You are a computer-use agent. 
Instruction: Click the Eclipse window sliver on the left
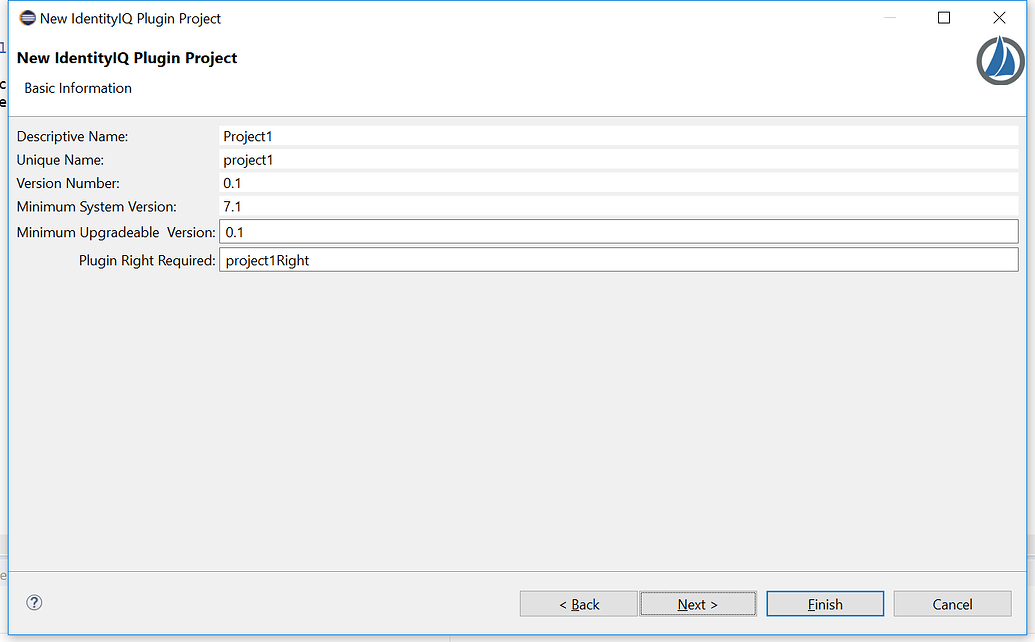pos(3,300)
